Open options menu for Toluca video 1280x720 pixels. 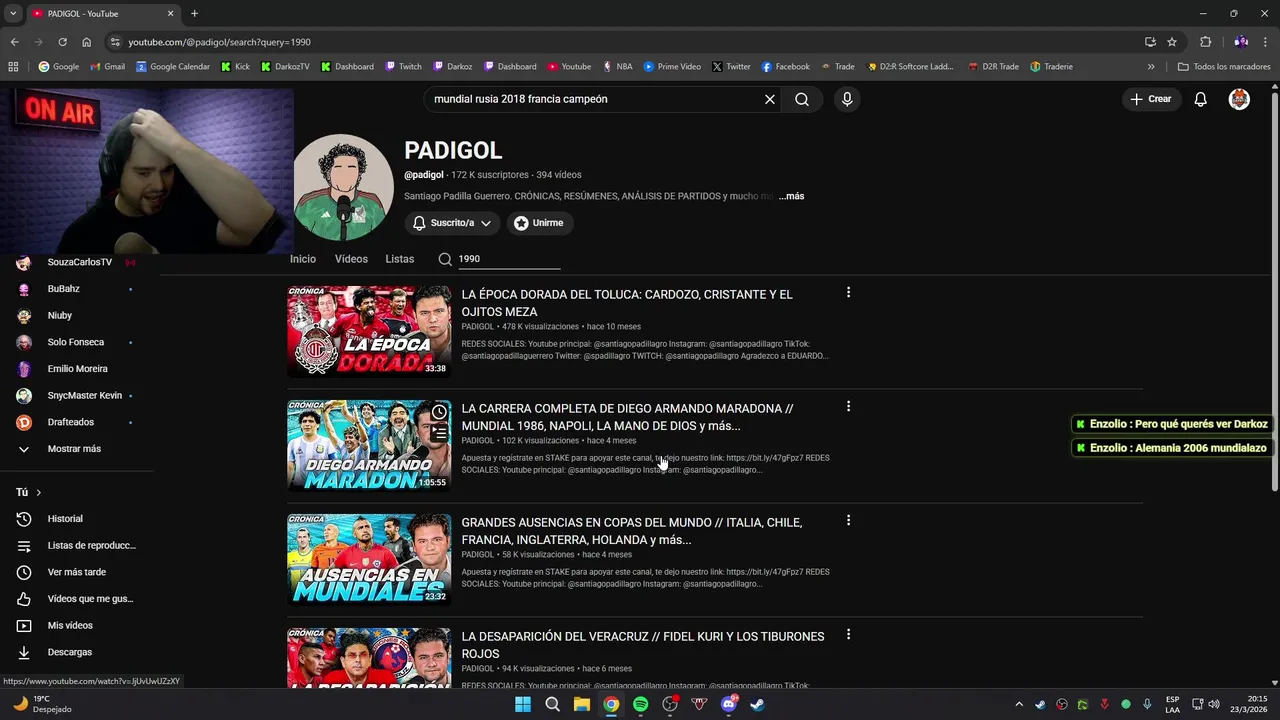848,293
